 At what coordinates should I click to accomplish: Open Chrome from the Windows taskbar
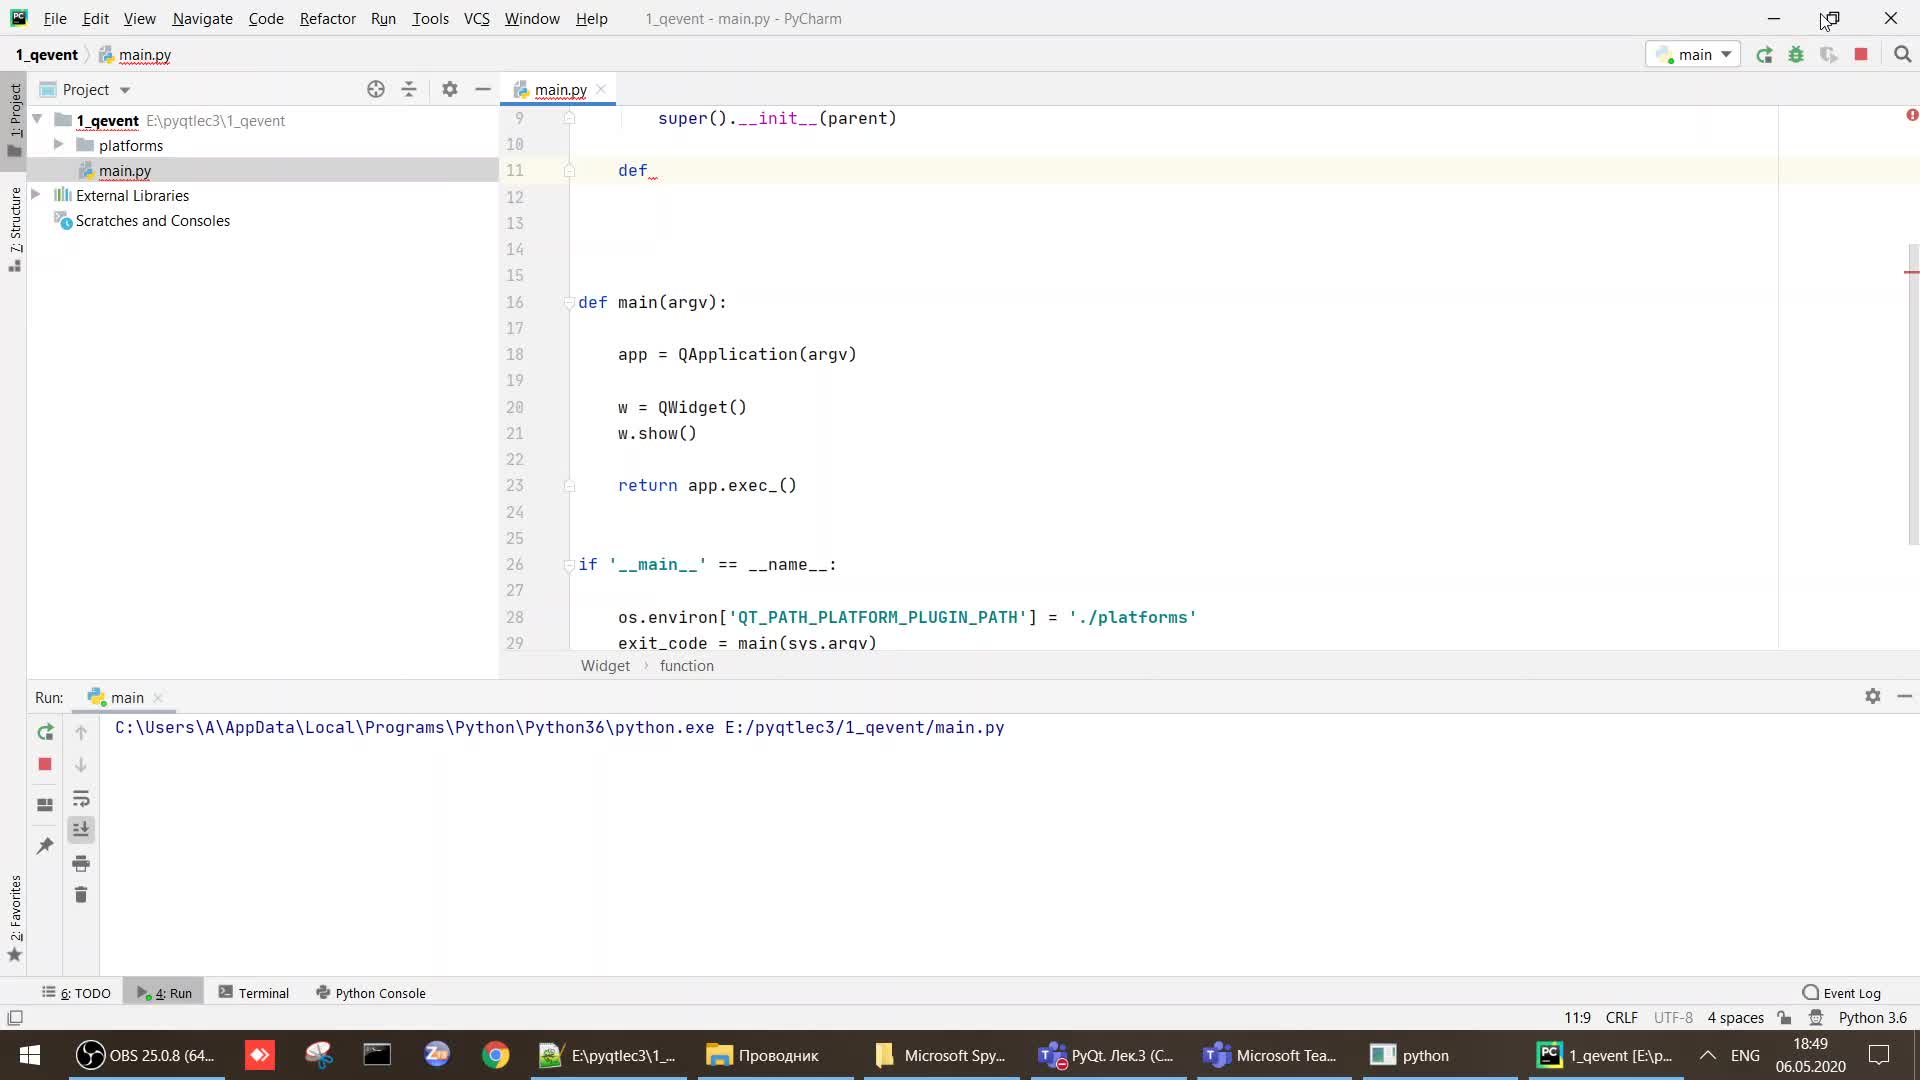point(495,1055)
